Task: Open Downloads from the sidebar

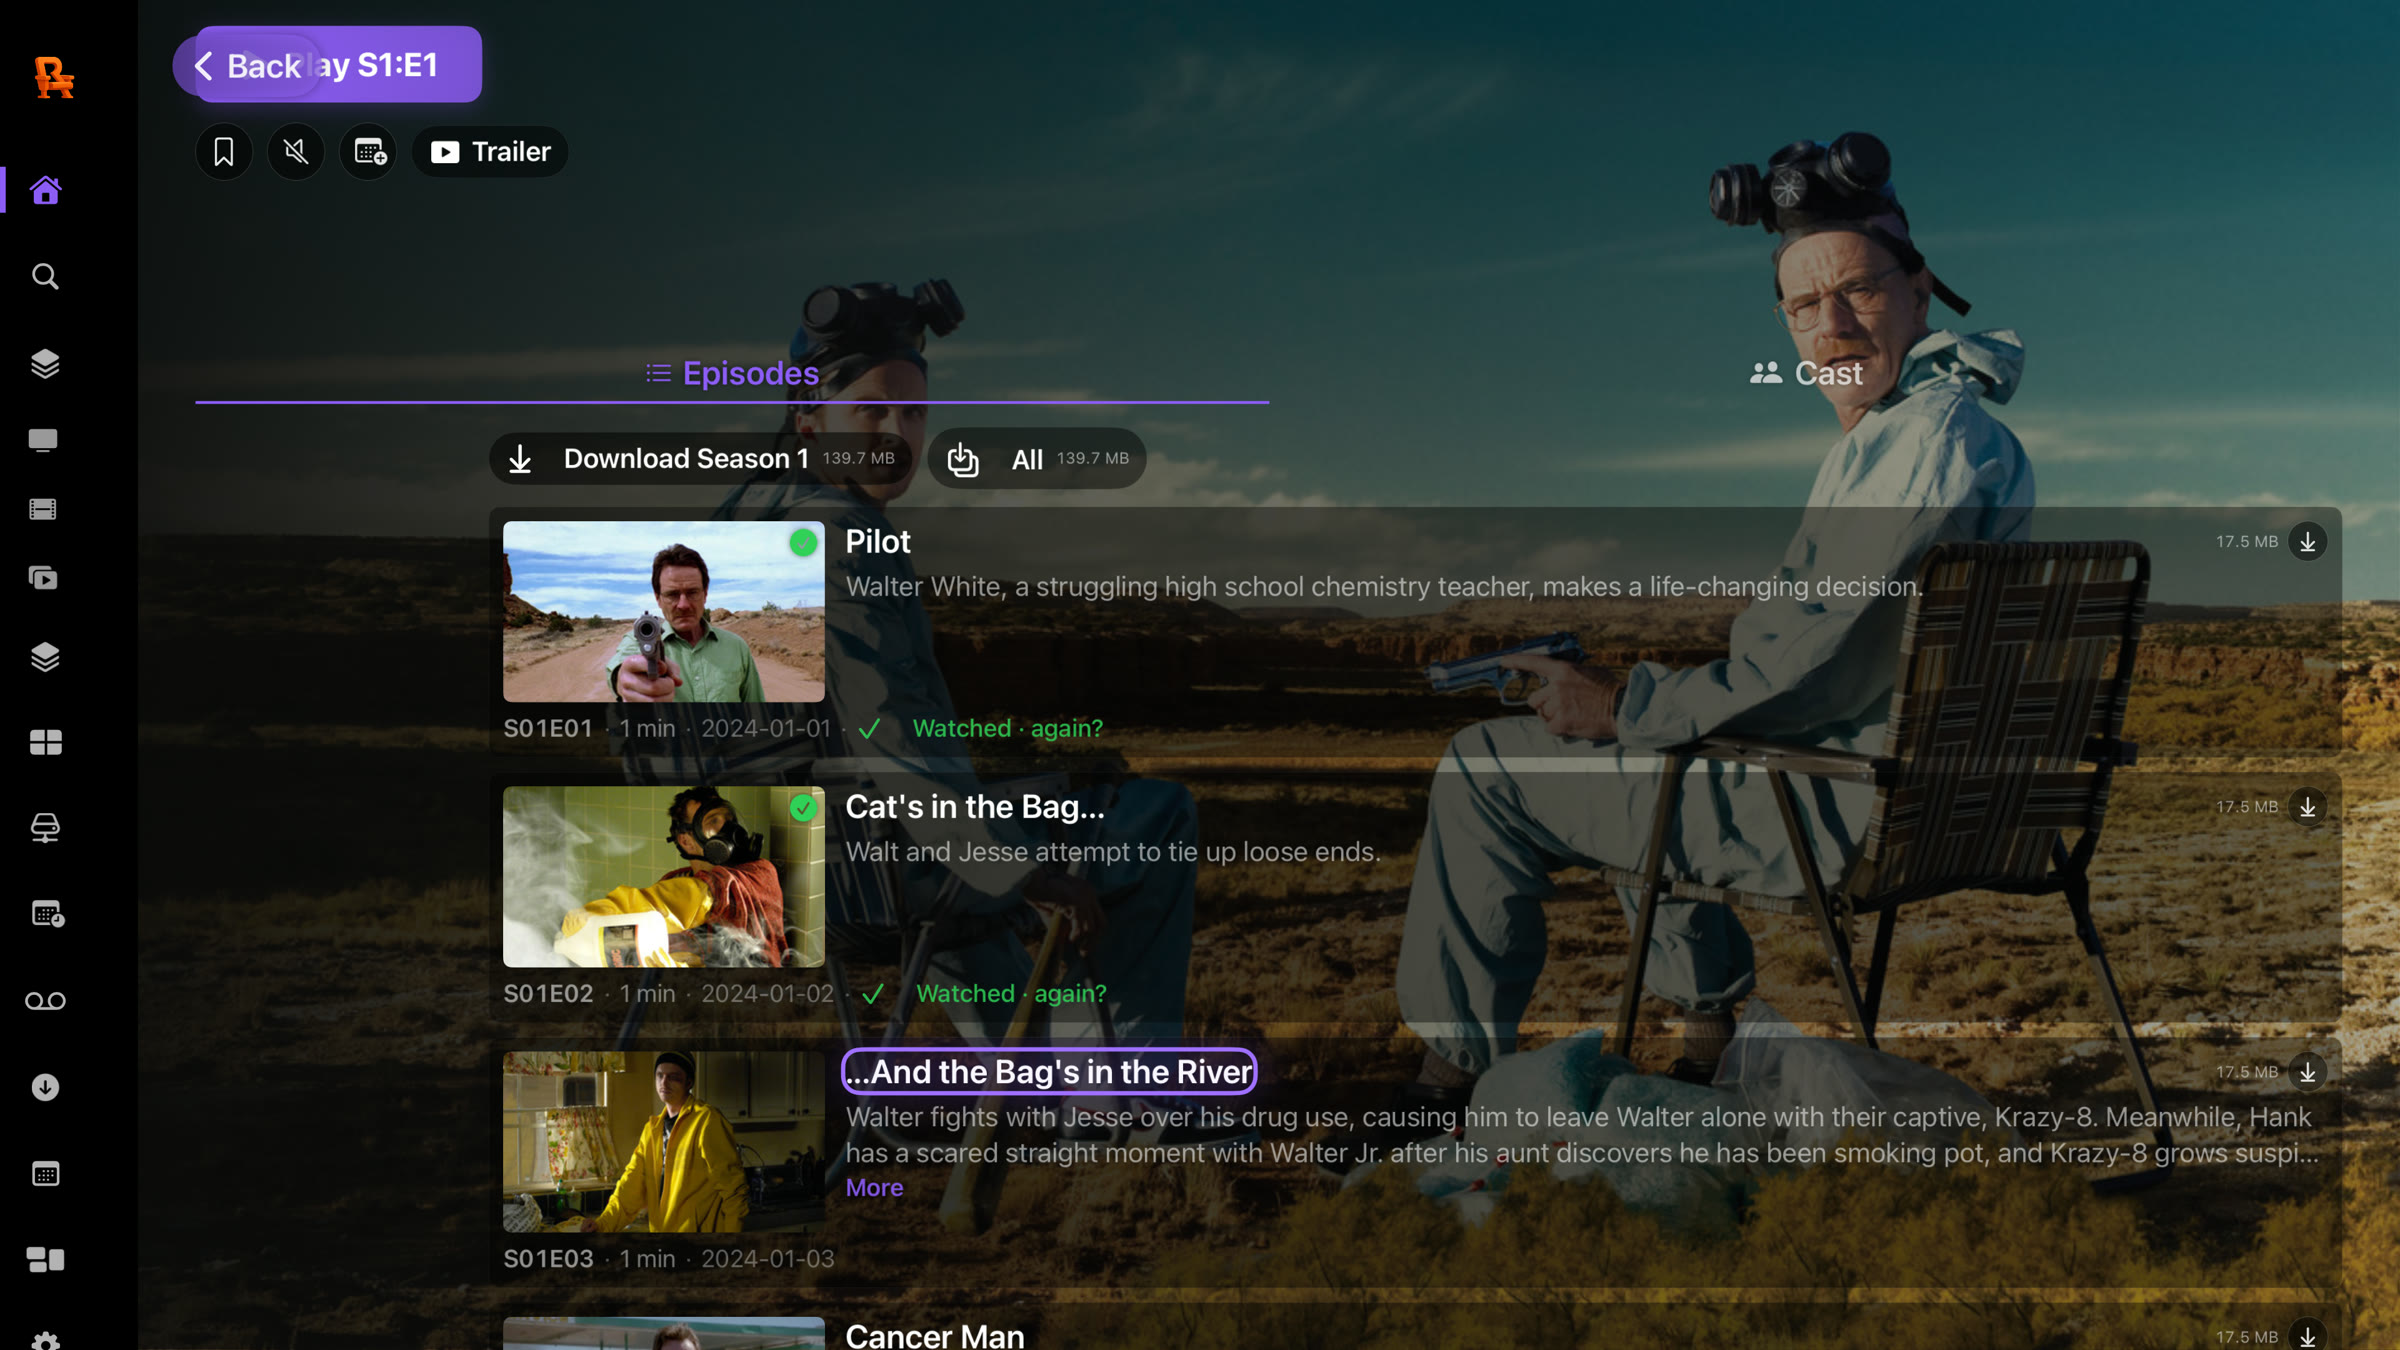Action: [x=45, y=1087]
